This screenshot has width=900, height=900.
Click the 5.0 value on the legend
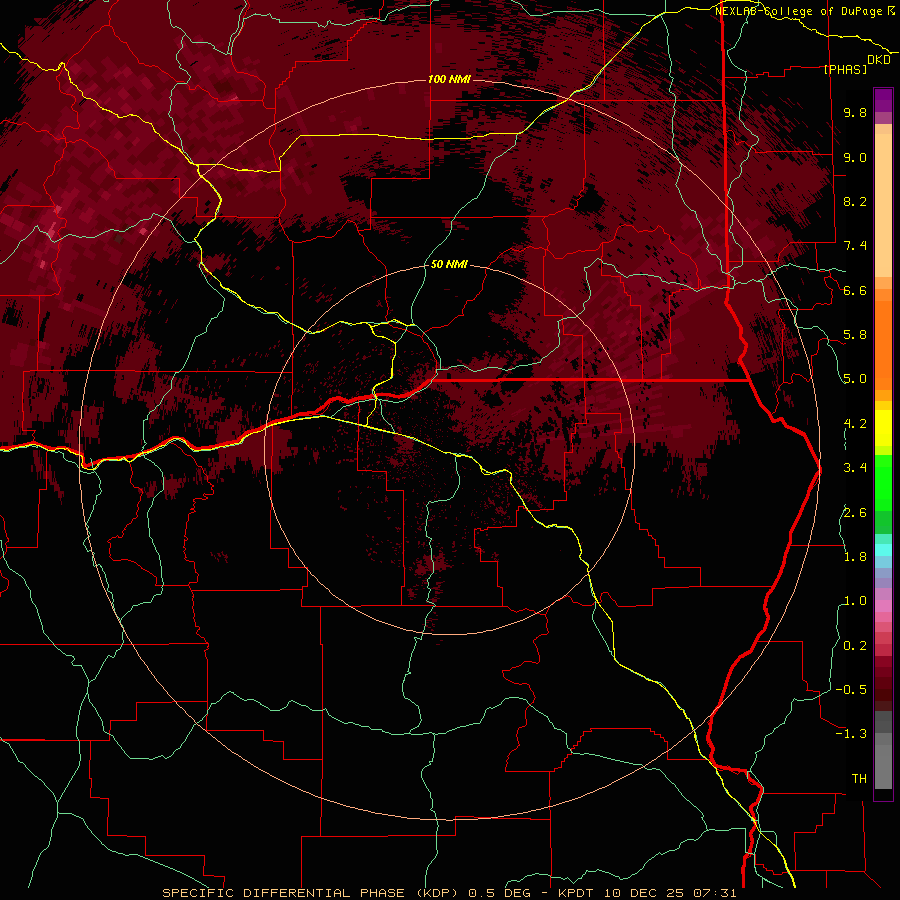[x=855, y=379]
